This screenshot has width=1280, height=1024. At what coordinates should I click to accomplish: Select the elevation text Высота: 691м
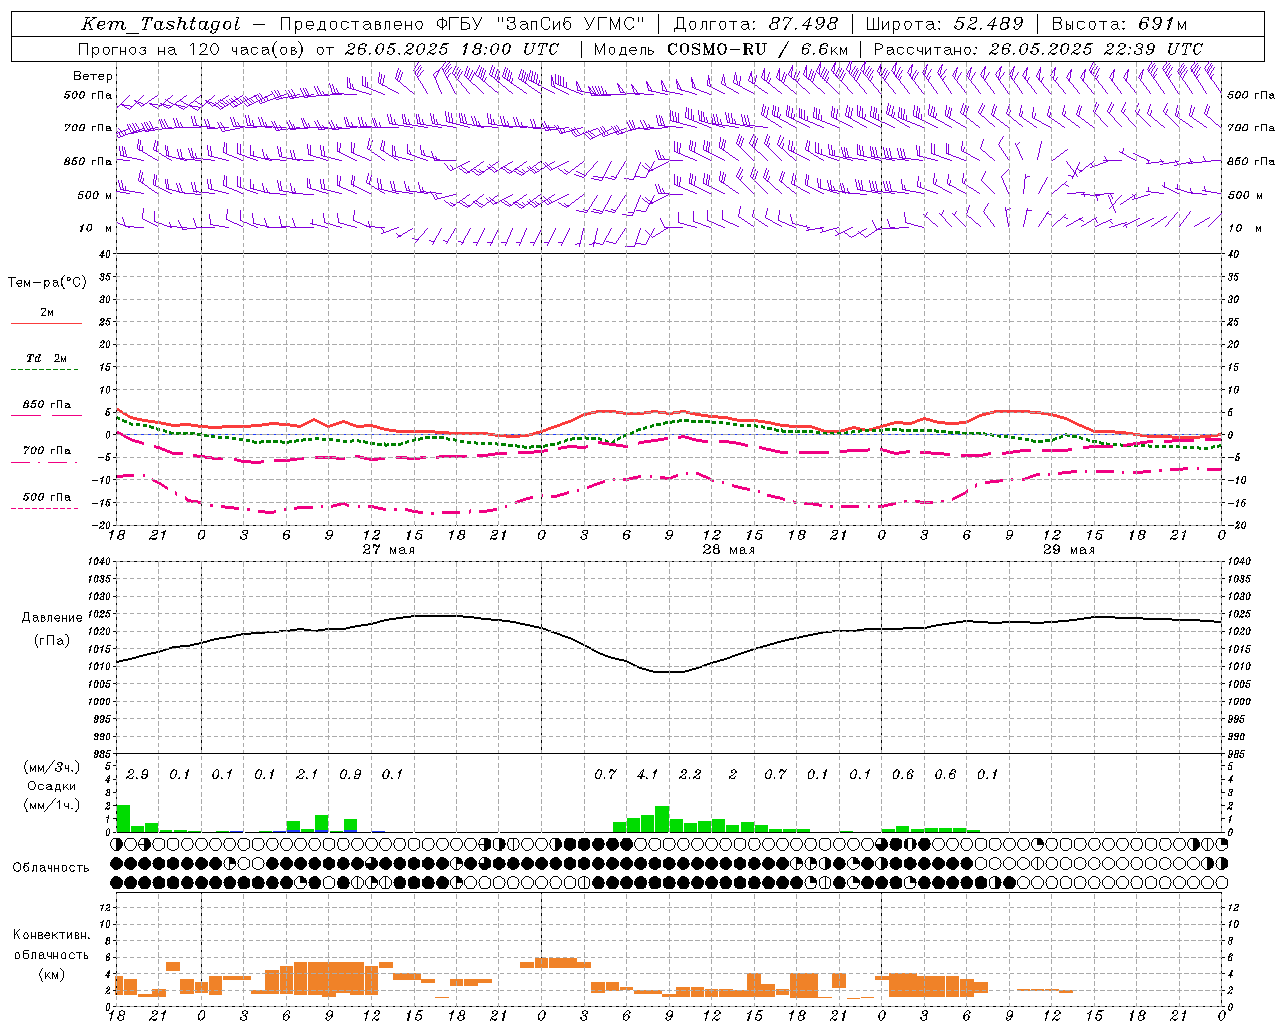pos(1119,24)
